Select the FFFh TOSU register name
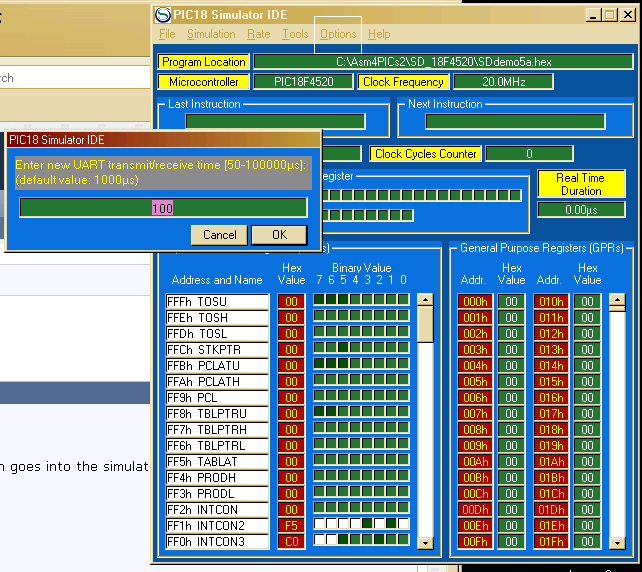The height and width of the screenshot is (572, 642). pyautogui.click(x=217, y=301)
